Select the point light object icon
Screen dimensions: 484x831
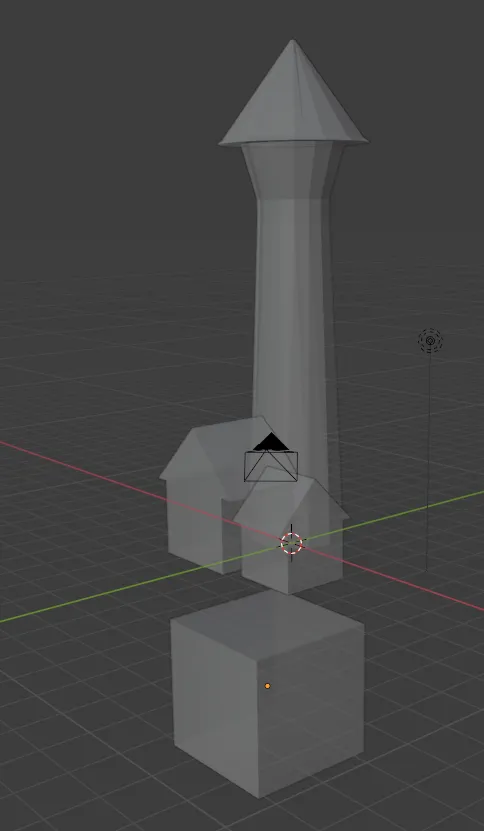click(430, 341)
